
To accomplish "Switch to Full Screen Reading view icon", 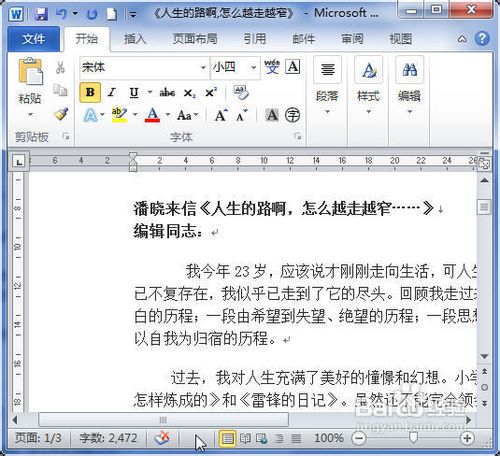I will click(x=245, y=438).
